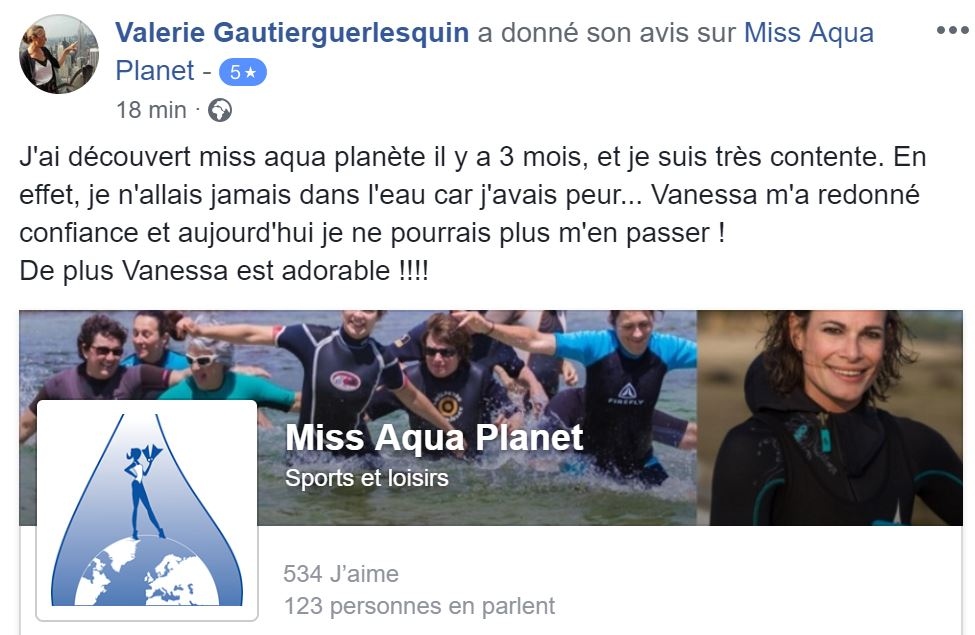Viewport: 975px width, 635px height.
Task: Open the smiling woman portrait photo
Action: [x=829, y=417]
